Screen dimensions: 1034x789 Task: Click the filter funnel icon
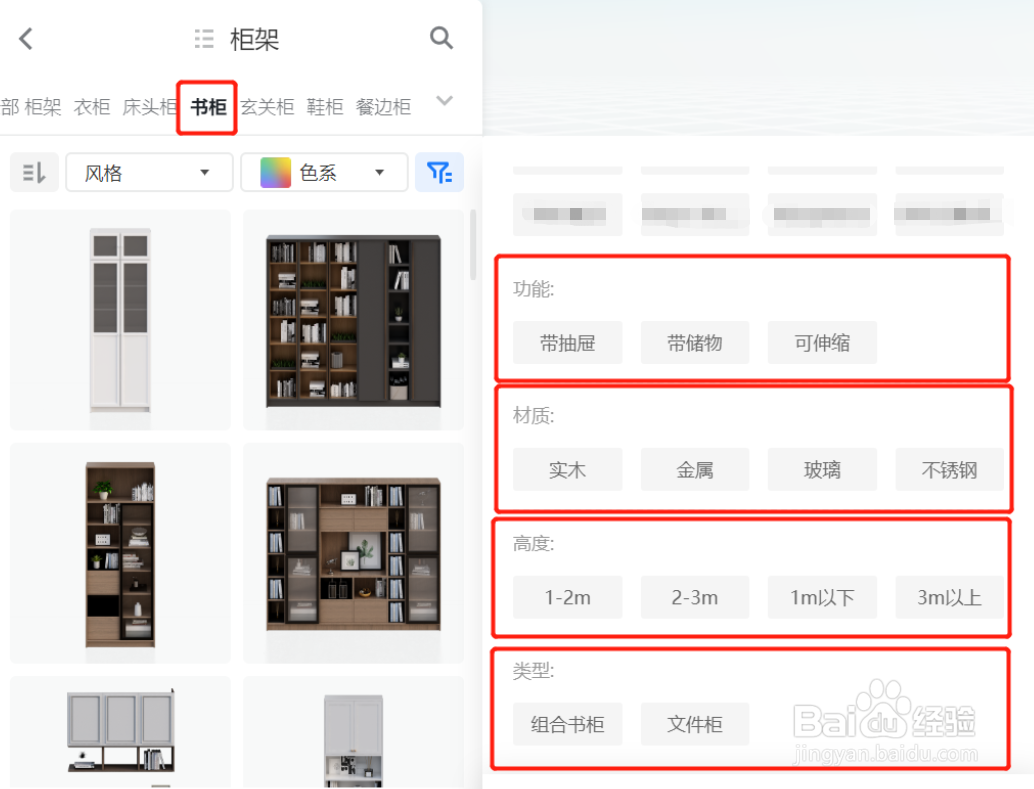click(x=440, y=172)
